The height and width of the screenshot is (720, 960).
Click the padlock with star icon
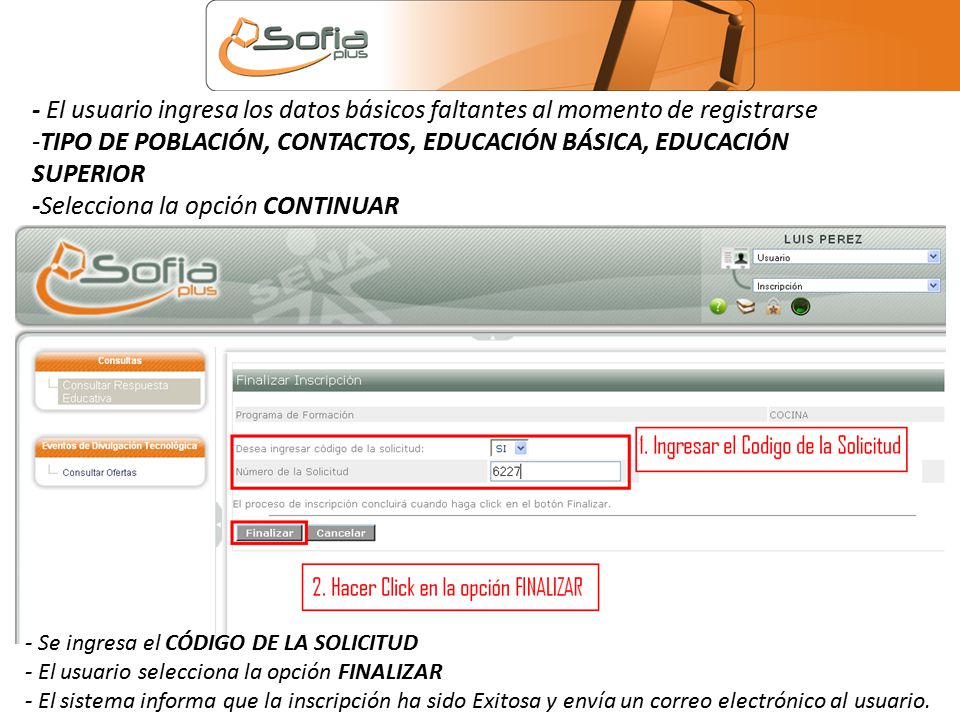coord(773,307)
